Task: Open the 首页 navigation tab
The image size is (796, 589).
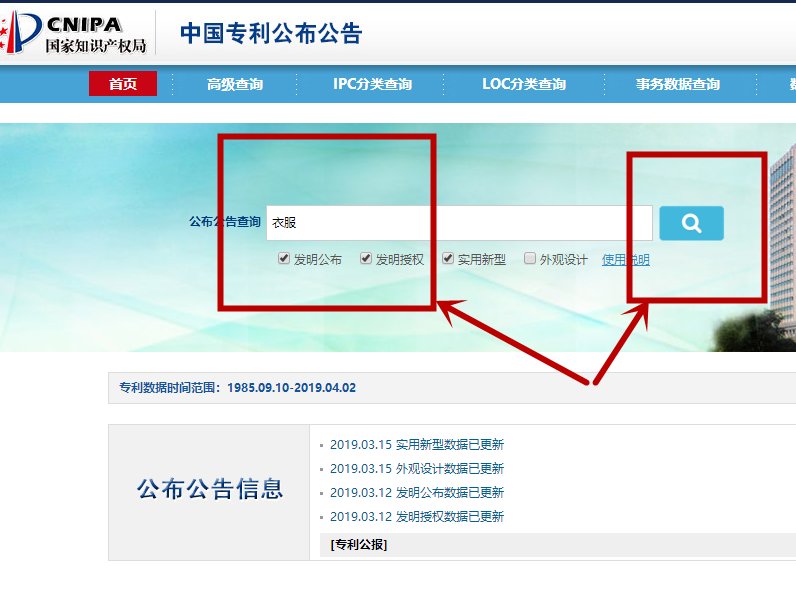Action: (x=123, y=84)
